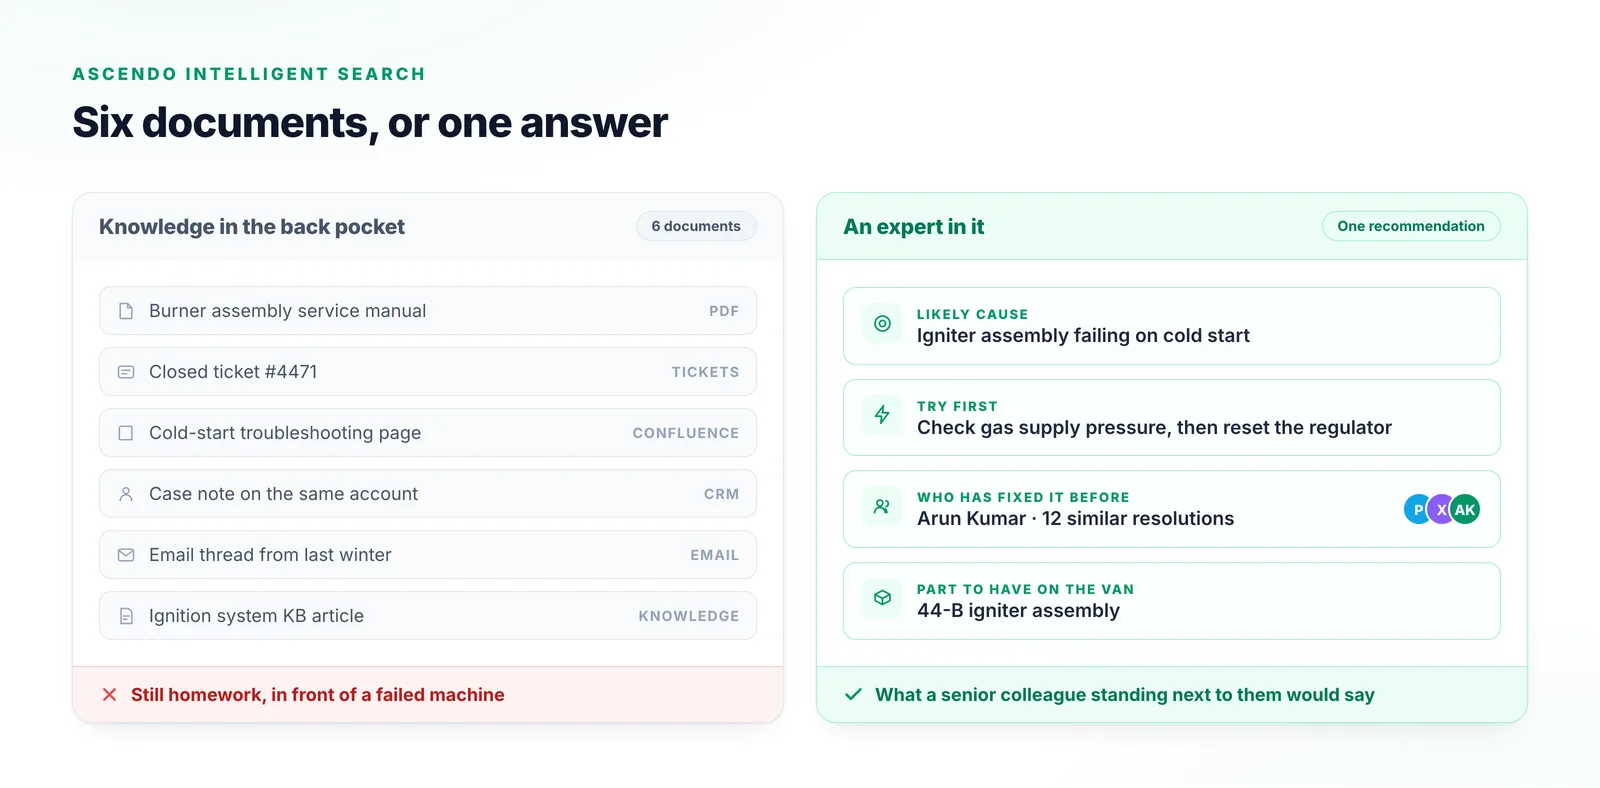Viewport: 1600px width, 788px height.
Task: Click the page icon for Cold-start troubleshooting page
Action: [x=126, y=433]
